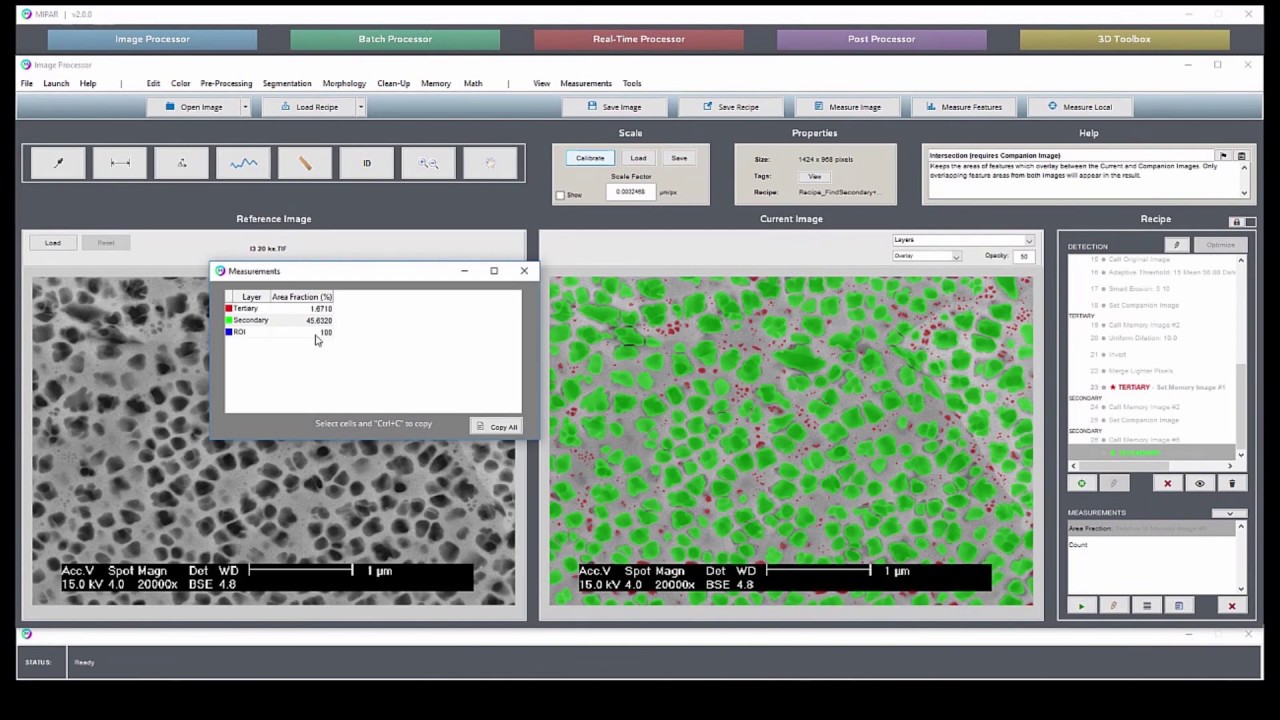The width and height of the screenshot is (1280, 720).
Task: Click the Calibrate button
Action: (x=590, y=158)
